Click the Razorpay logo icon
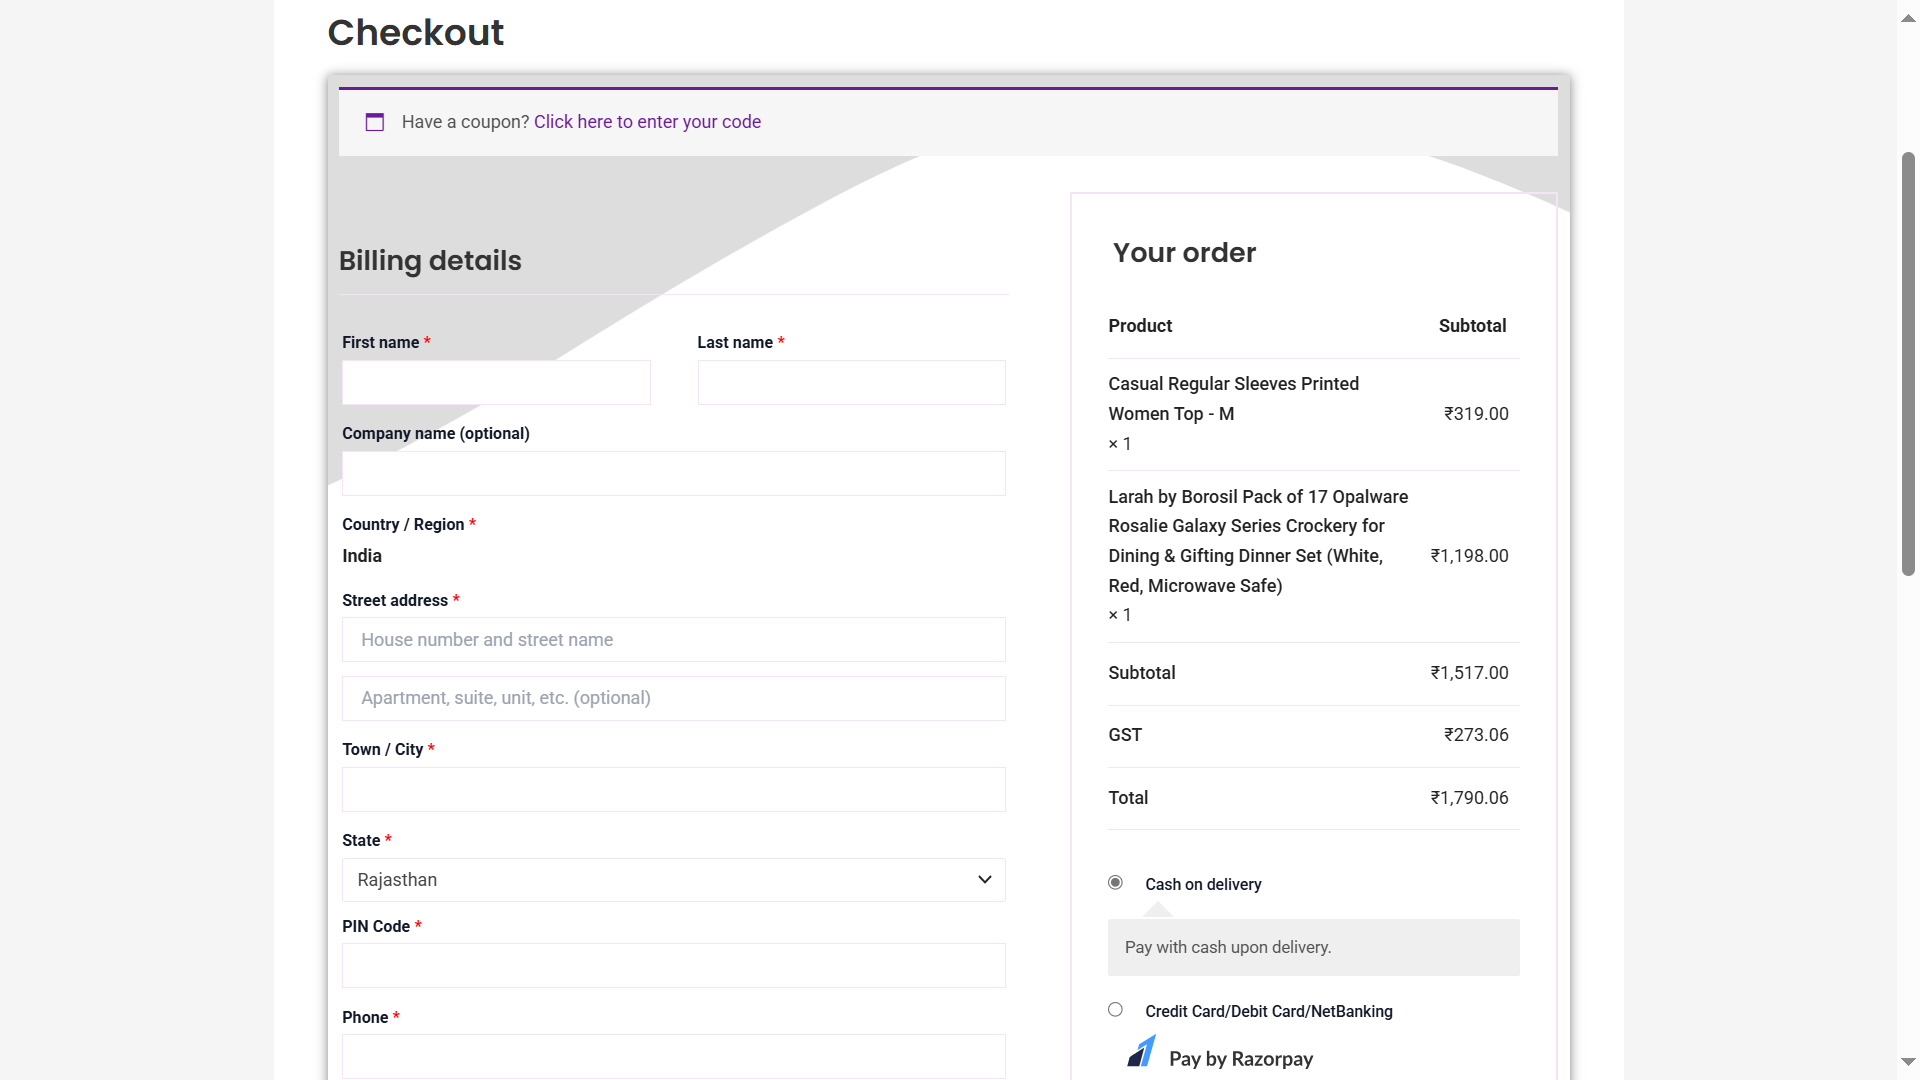 point(1141,1053)
